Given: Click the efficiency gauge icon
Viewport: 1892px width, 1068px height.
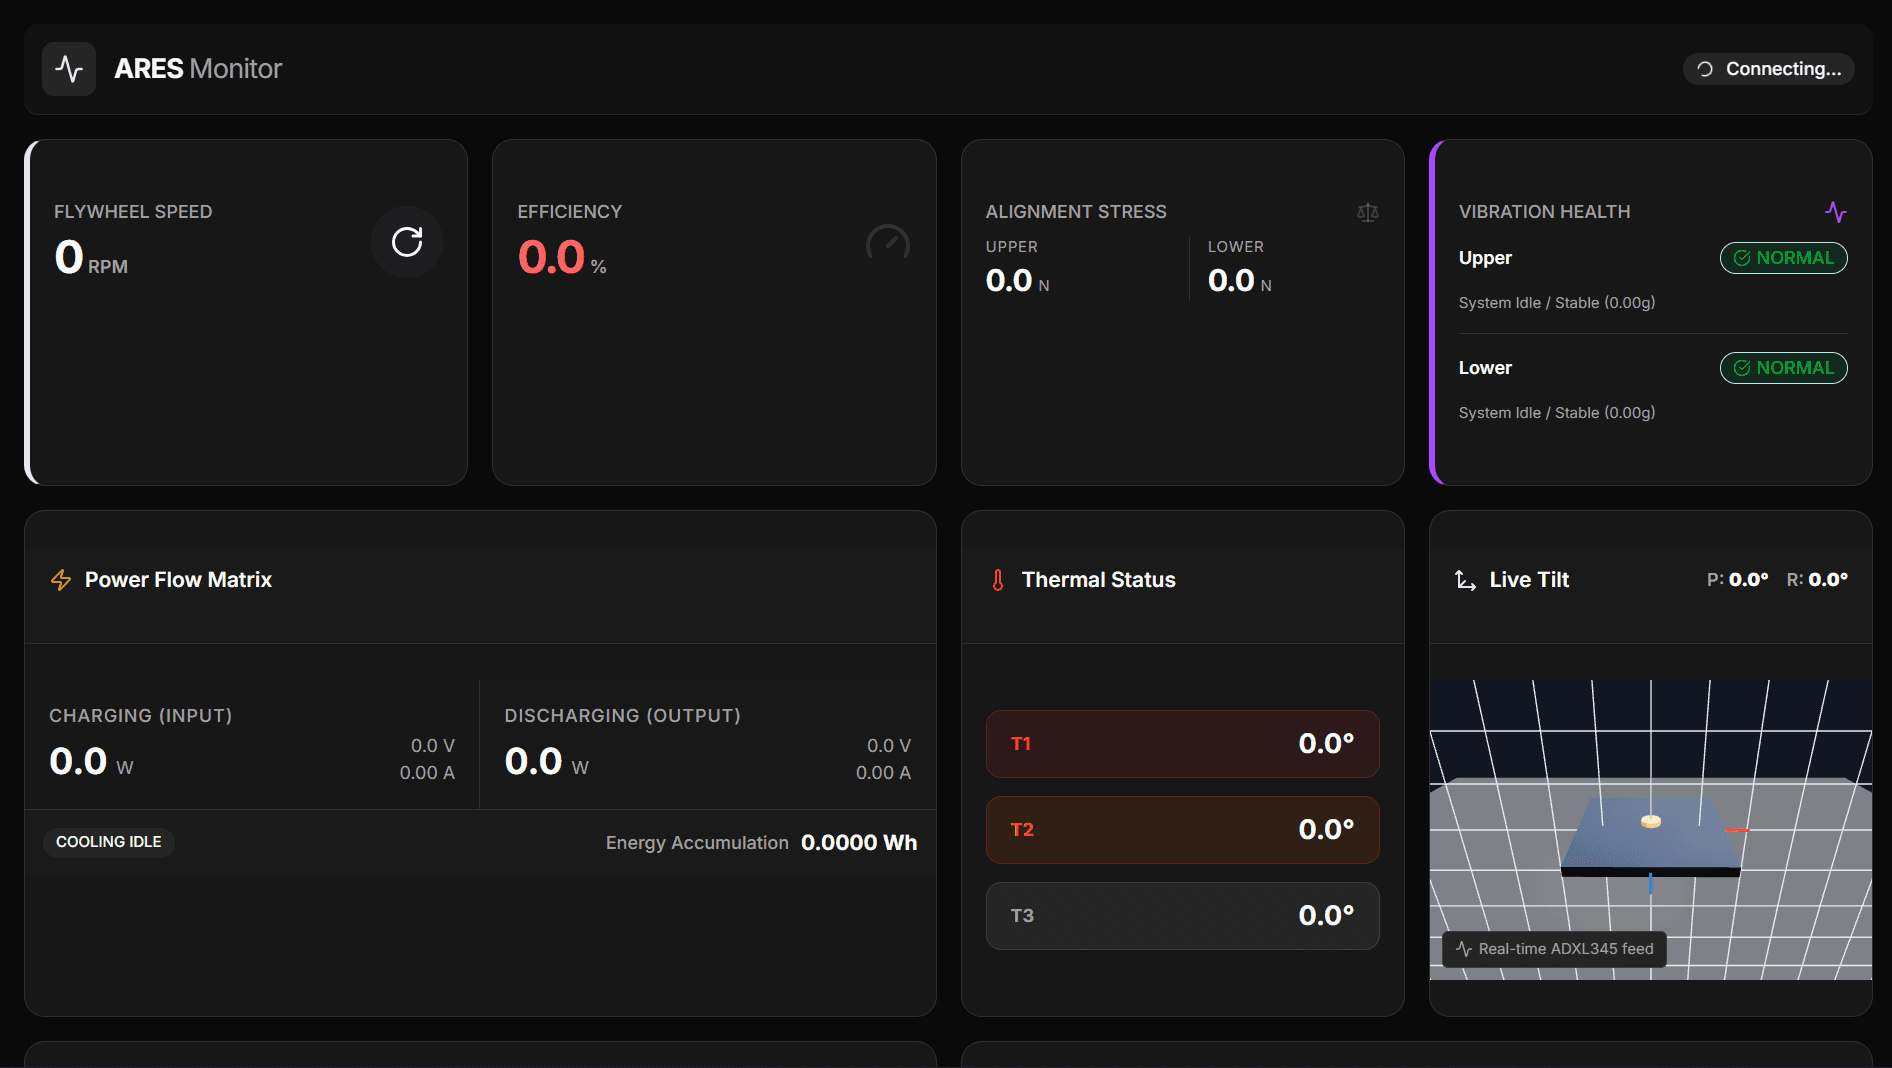Looking at the screenshot, I should click(887, 243).
